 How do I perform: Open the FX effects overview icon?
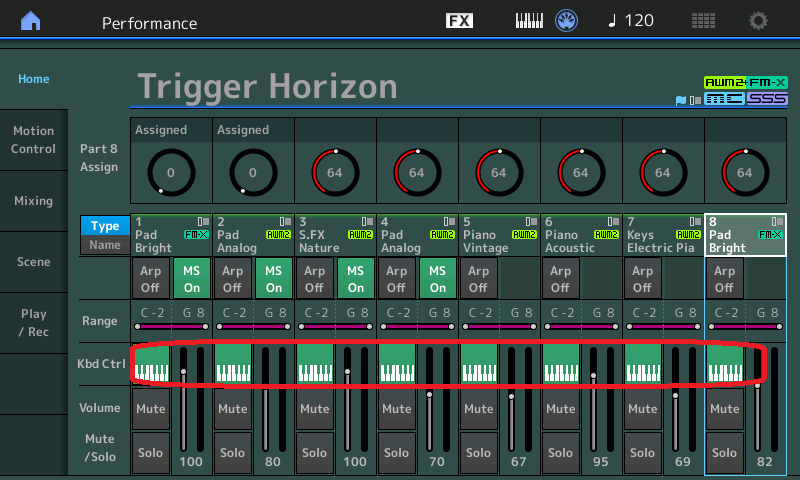[x=459, y=21]
